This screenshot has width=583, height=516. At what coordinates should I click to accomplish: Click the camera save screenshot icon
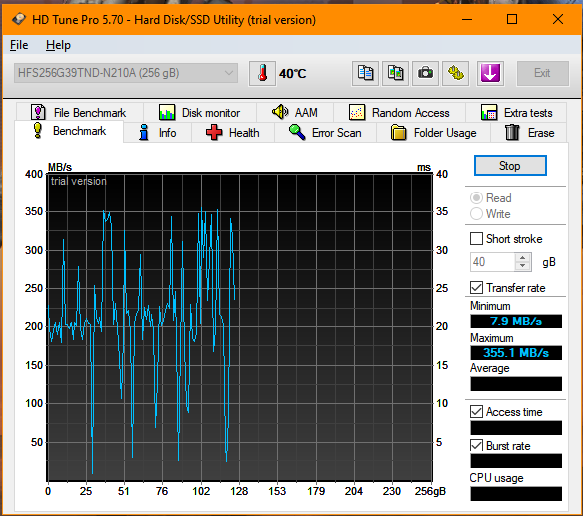(x=425, y=73)
